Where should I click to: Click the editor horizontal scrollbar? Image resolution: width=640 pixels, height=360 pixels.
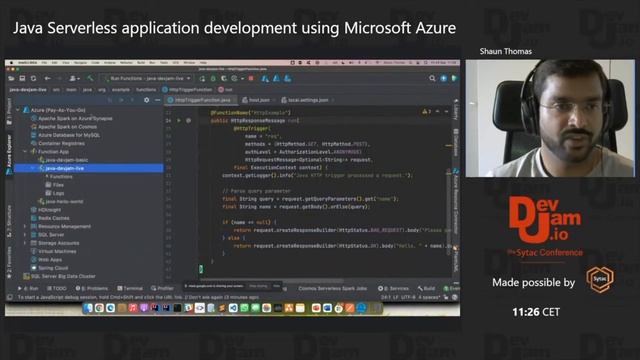(x=271, y=281)
